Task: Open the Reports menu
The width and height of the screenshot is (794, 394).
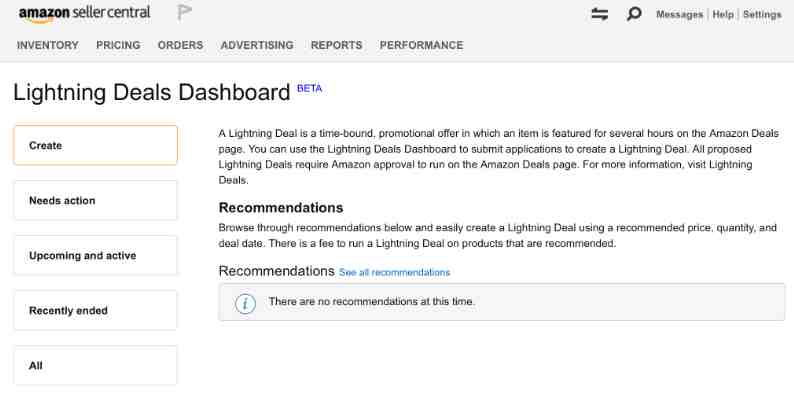Action: tap(337, 45)
